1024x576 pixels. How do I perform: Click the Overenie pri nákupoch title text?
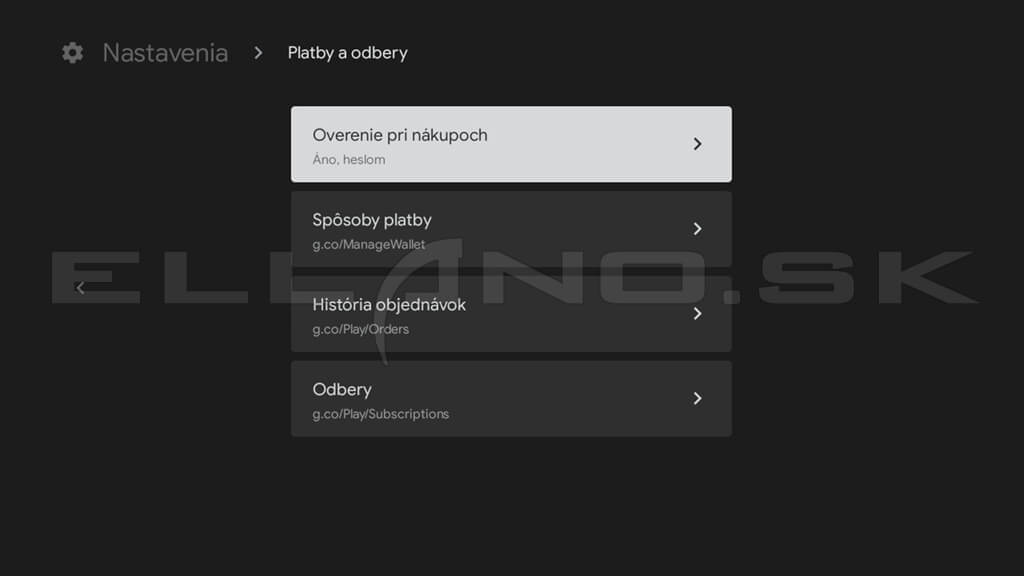click(x=400, y=135)
